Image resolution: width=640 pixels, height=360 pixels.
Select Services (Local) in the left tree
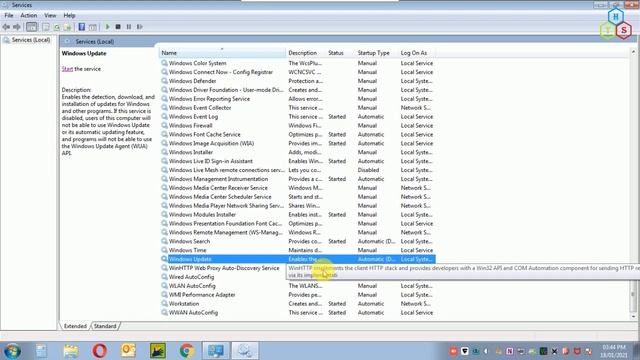pos(31,40)
